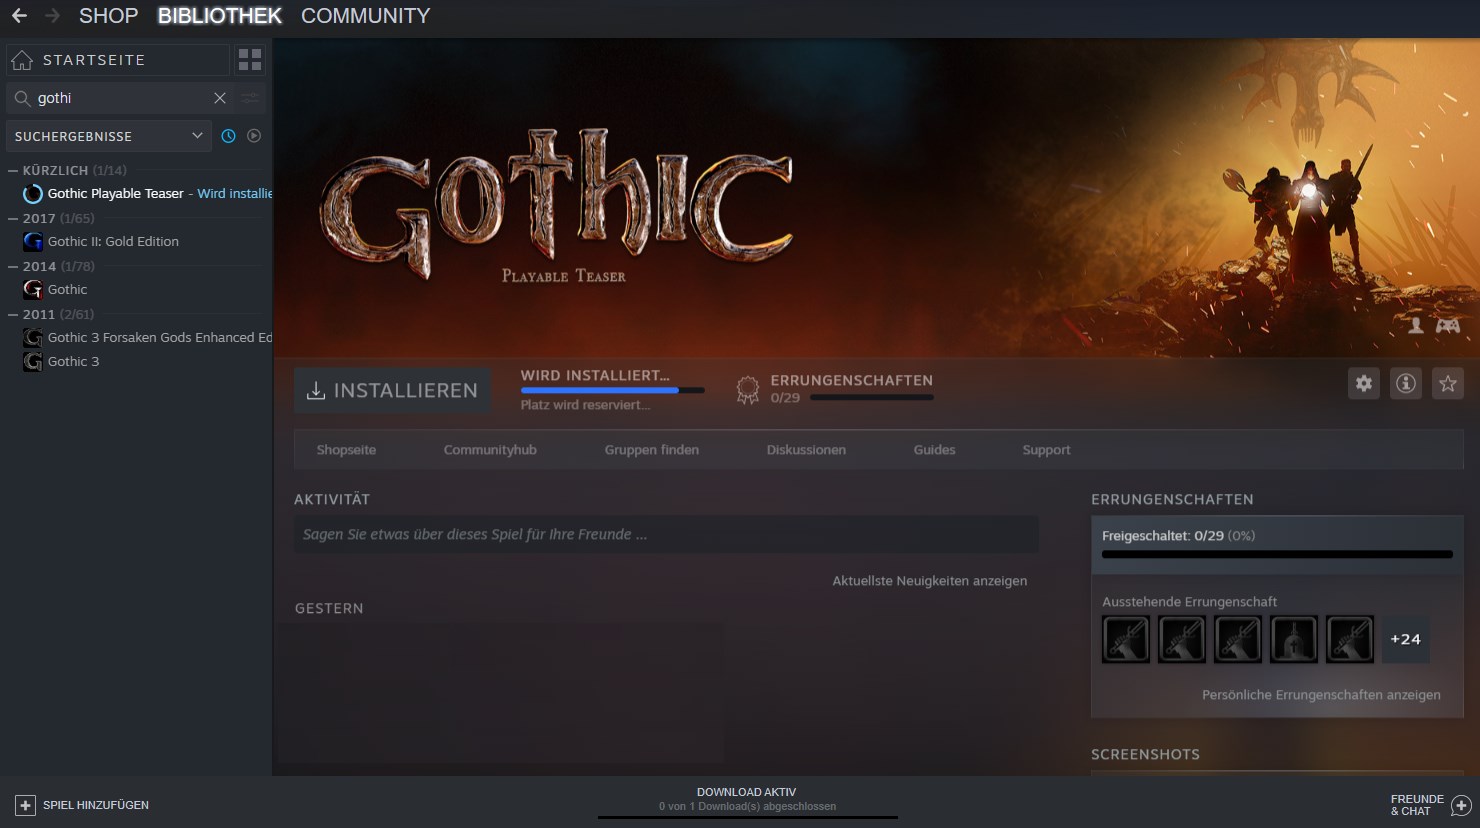
Task: Click second pending achievement icon
Action: 1182,639
